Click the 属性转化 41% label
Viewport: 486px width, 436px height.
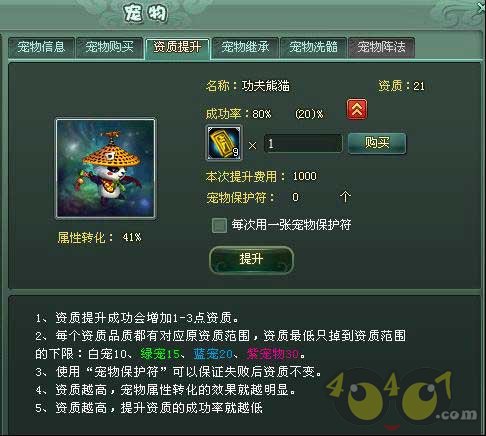click(99, 238)
